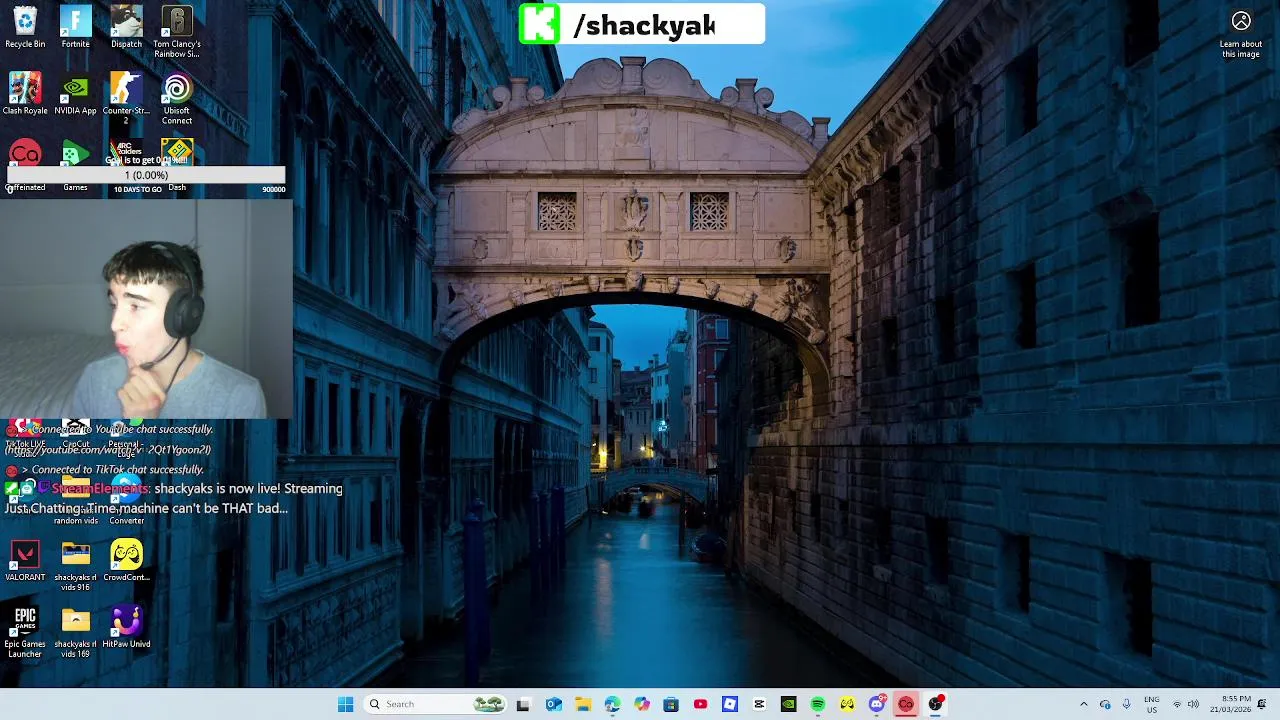1280x720 pixels.
Task: Open Microsoft Edge from the taskbar
Action: point(612,704)
